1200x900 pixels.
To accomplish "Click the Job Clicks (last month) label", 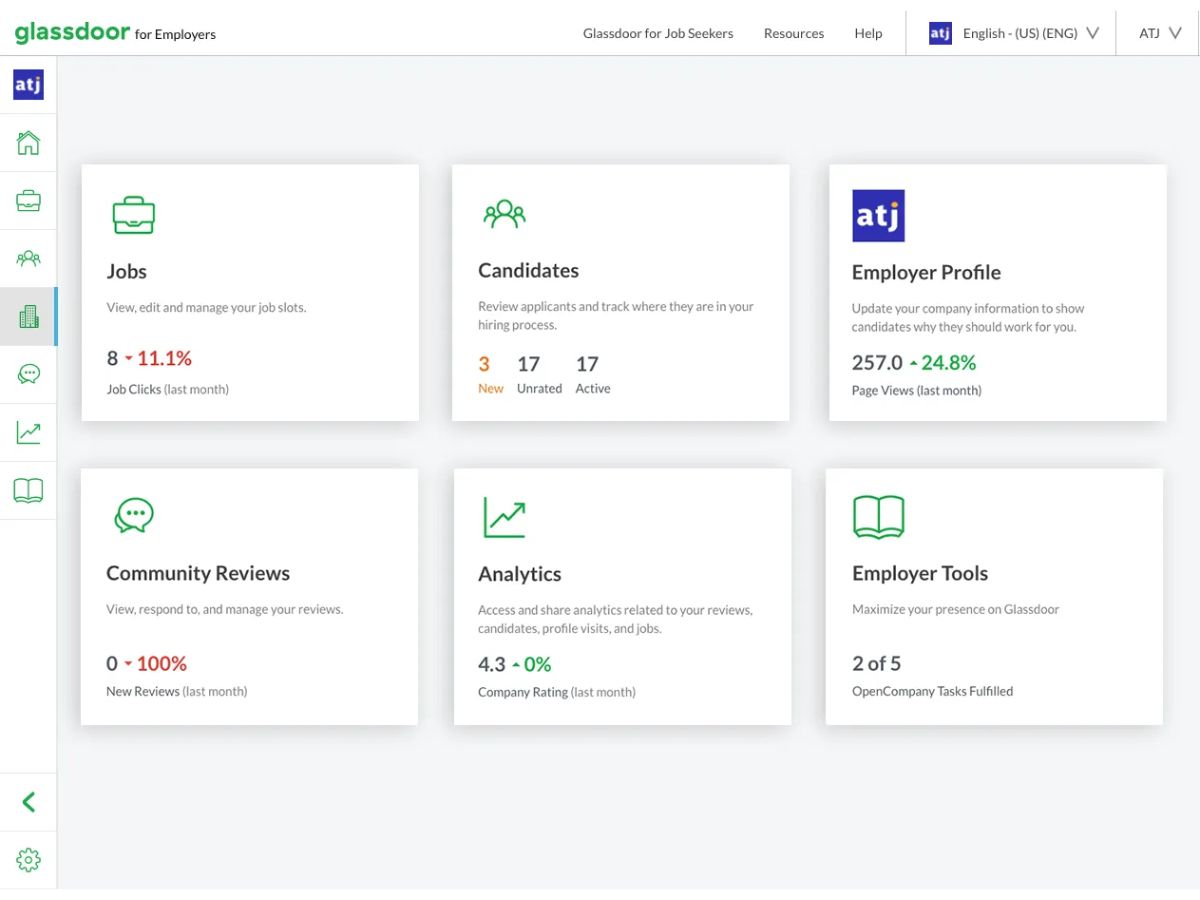I will click(x=168, y=389).
